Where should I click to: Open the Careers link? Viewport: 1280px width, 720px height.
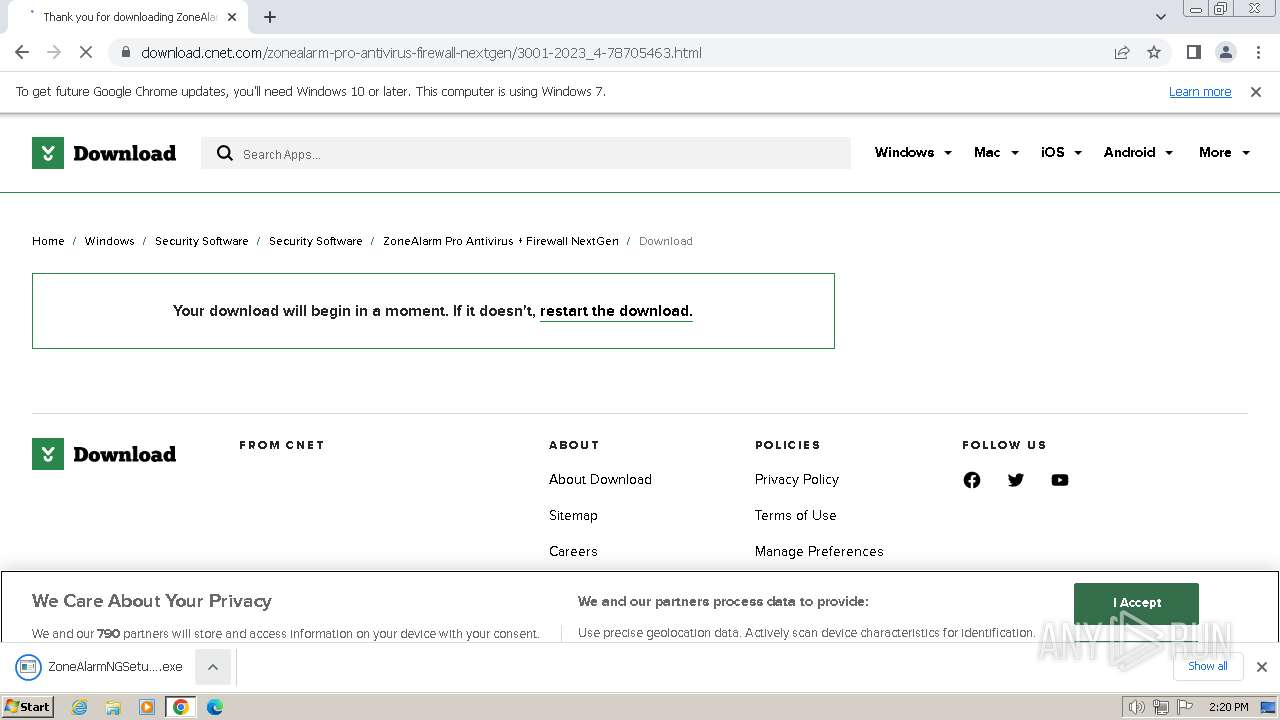pos(573,551)
